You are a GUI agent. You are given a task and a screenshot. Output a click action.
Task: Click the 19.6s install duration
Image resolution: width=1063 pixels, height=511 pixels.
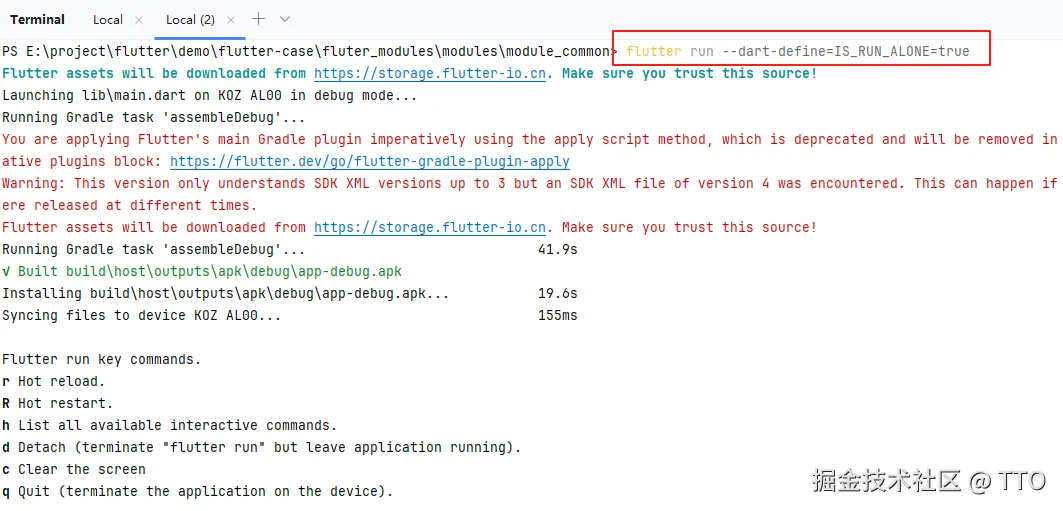click(557, 294)
